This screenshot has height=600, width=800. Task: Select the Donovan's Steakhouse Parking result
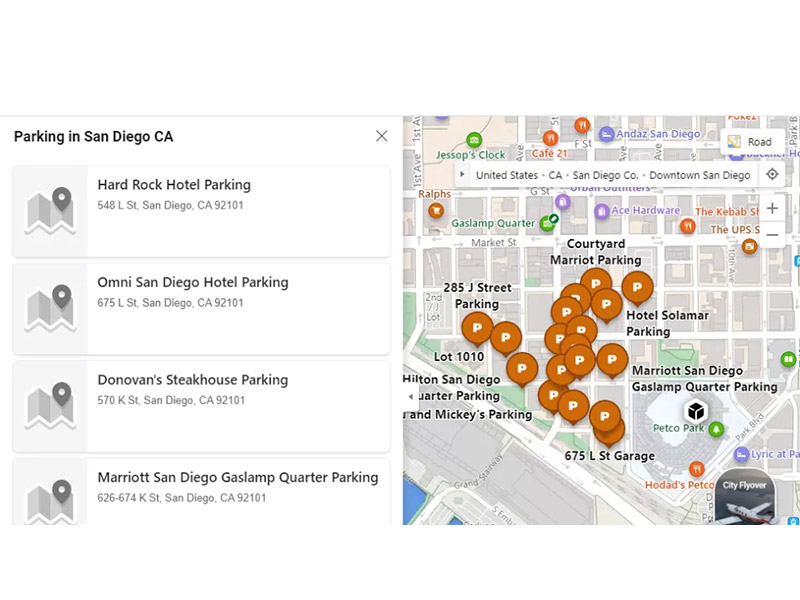tap(201, 406)
